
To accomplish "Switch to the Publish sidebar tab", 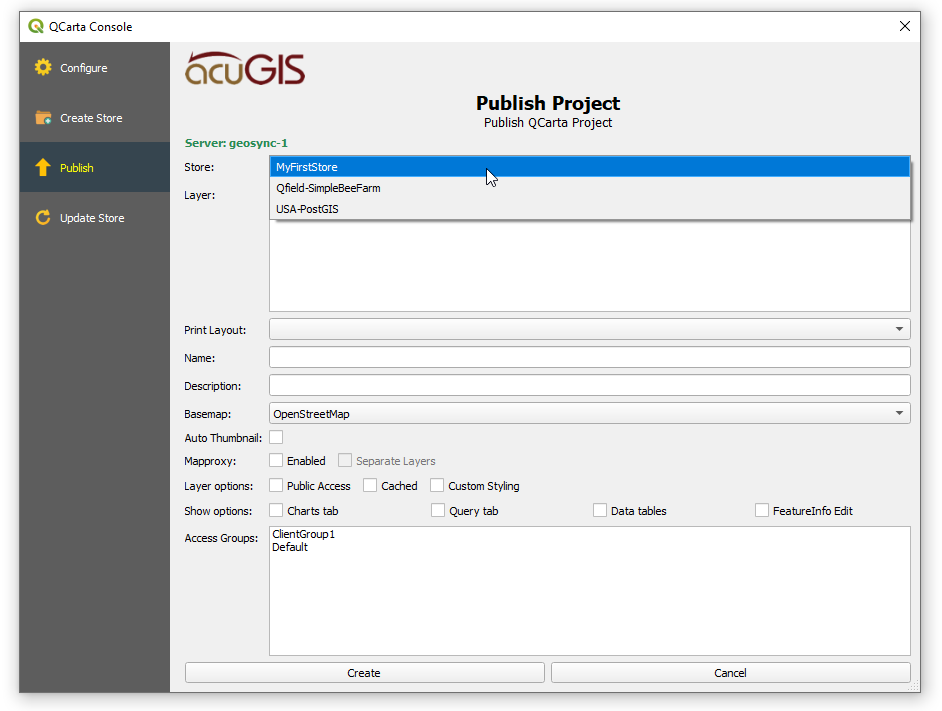I will point(94,168).
